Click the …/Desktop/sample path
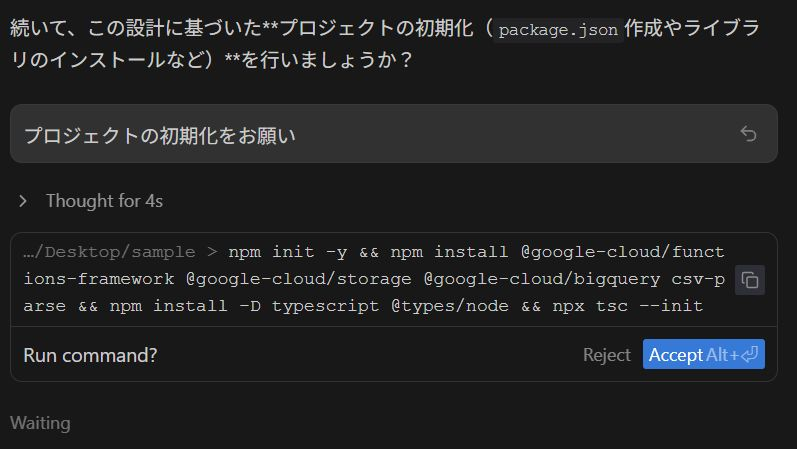797x449 pixels. pyautogui.click(x=108, y=252)
